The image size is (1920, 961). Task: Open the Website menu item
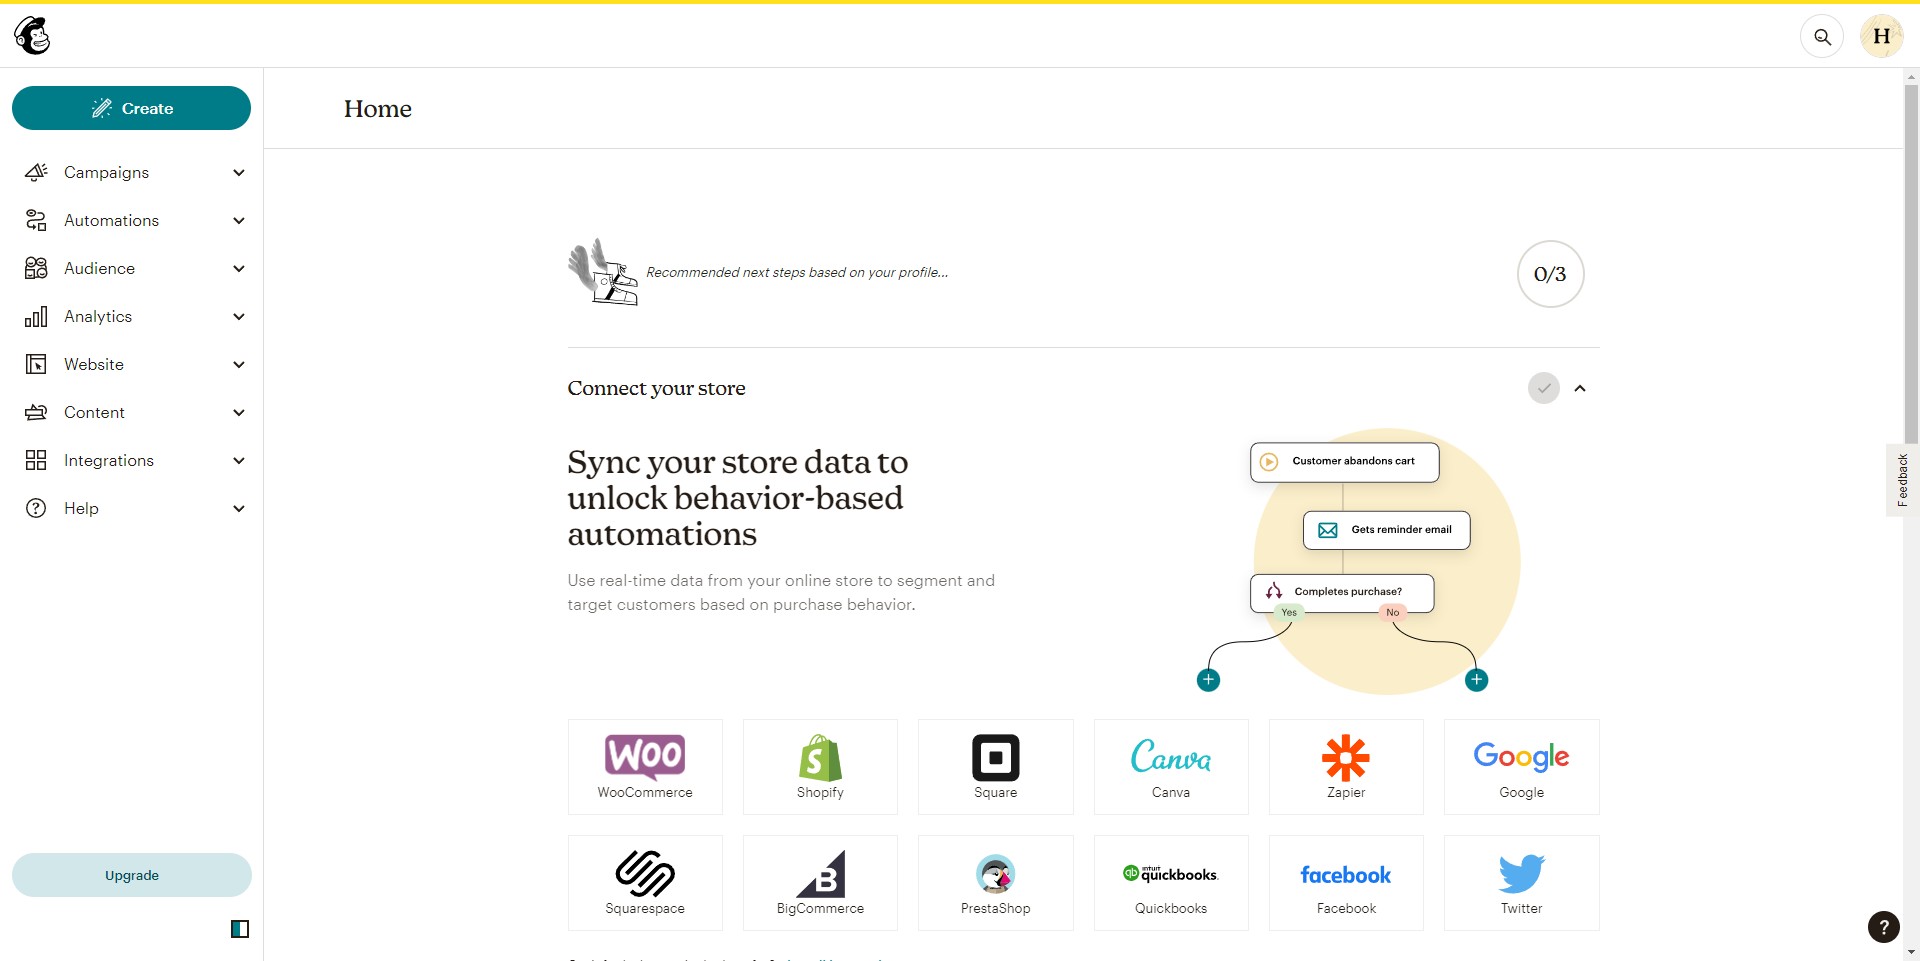tap(132, 364)
